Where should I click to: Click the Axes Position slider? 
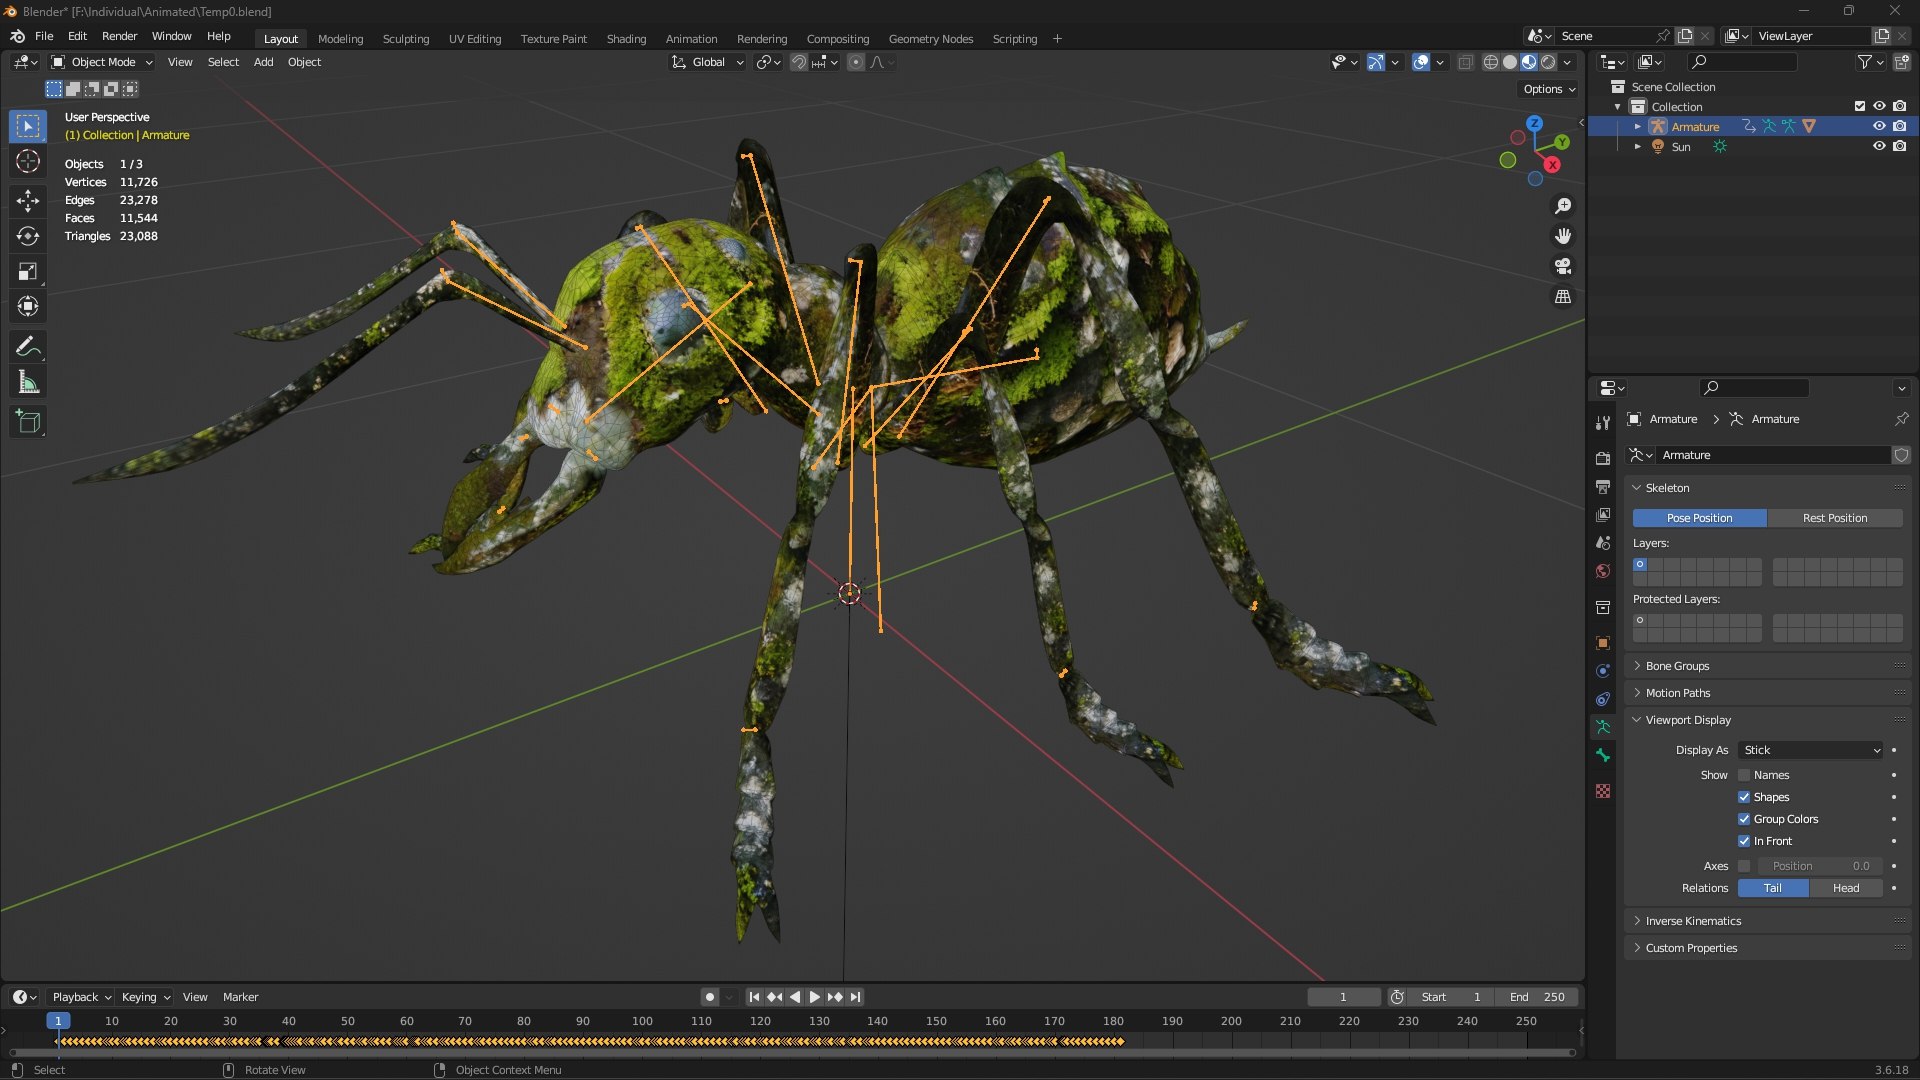click(1819, 866)
